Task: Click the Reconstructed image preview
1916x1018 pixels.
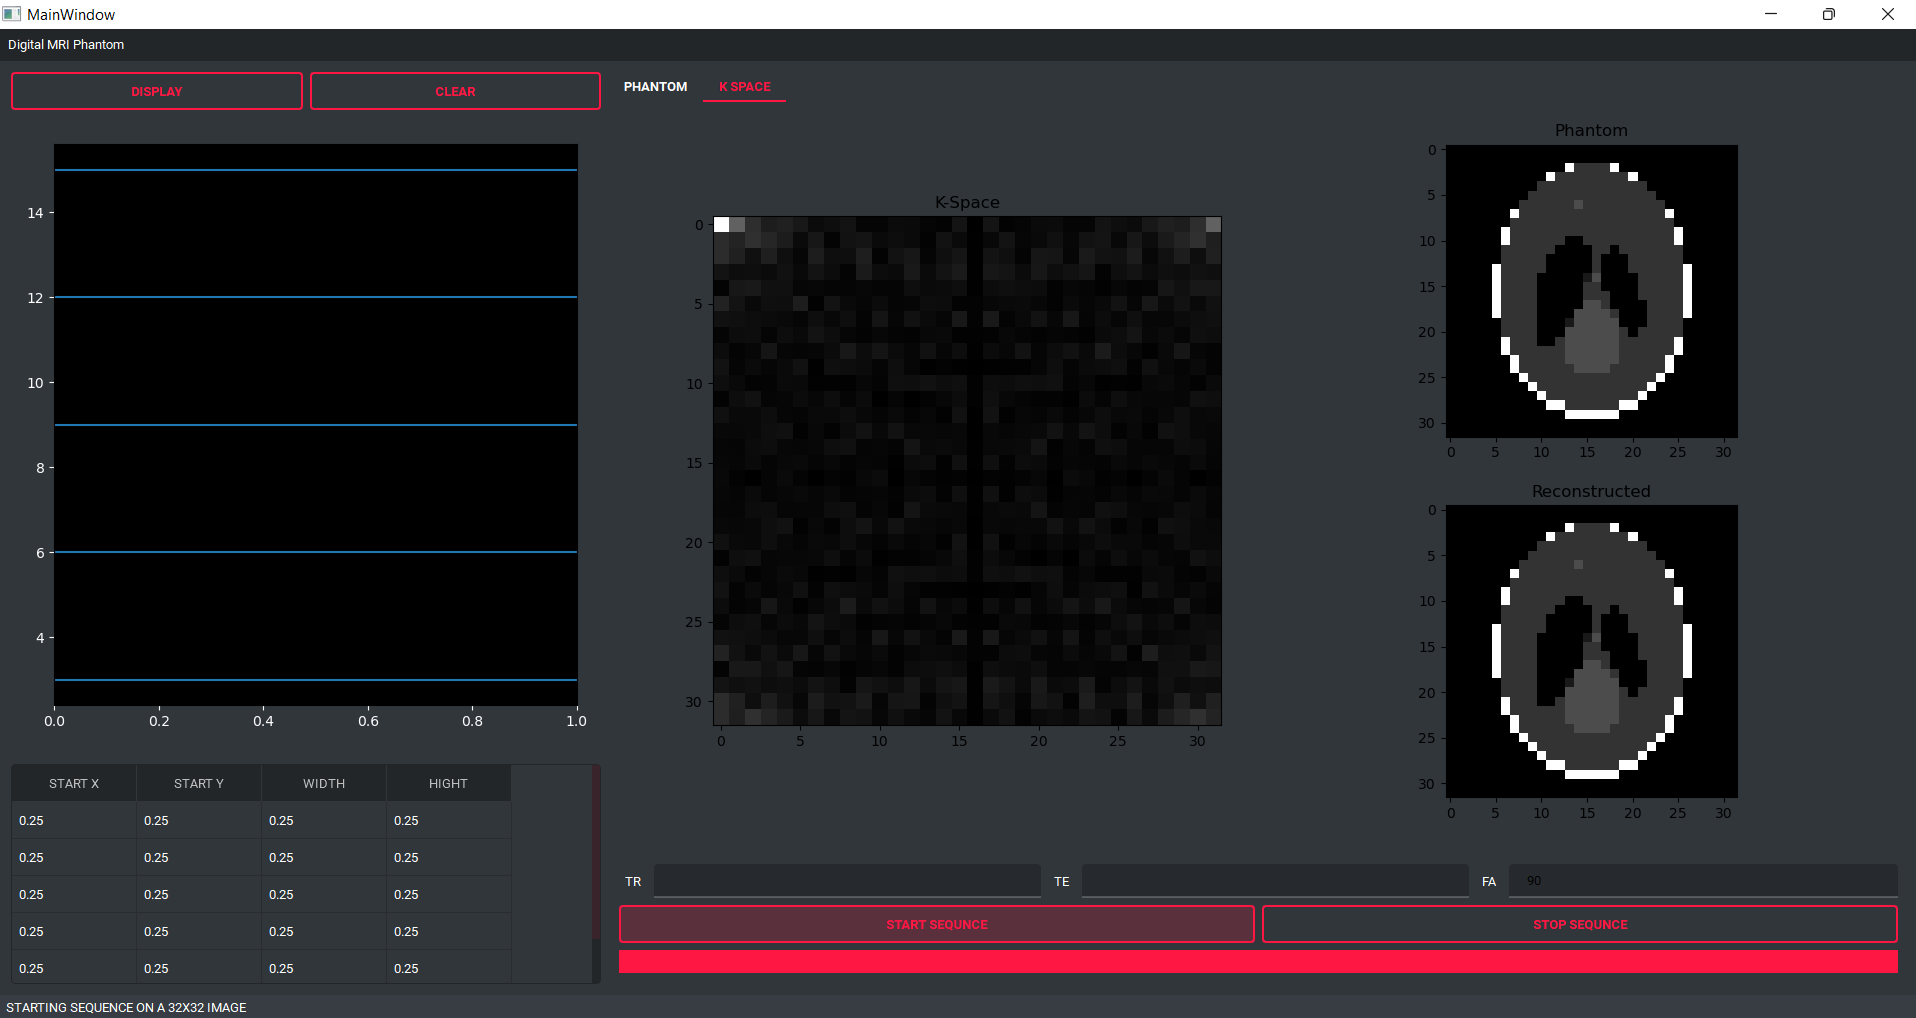Action: 1590,650
